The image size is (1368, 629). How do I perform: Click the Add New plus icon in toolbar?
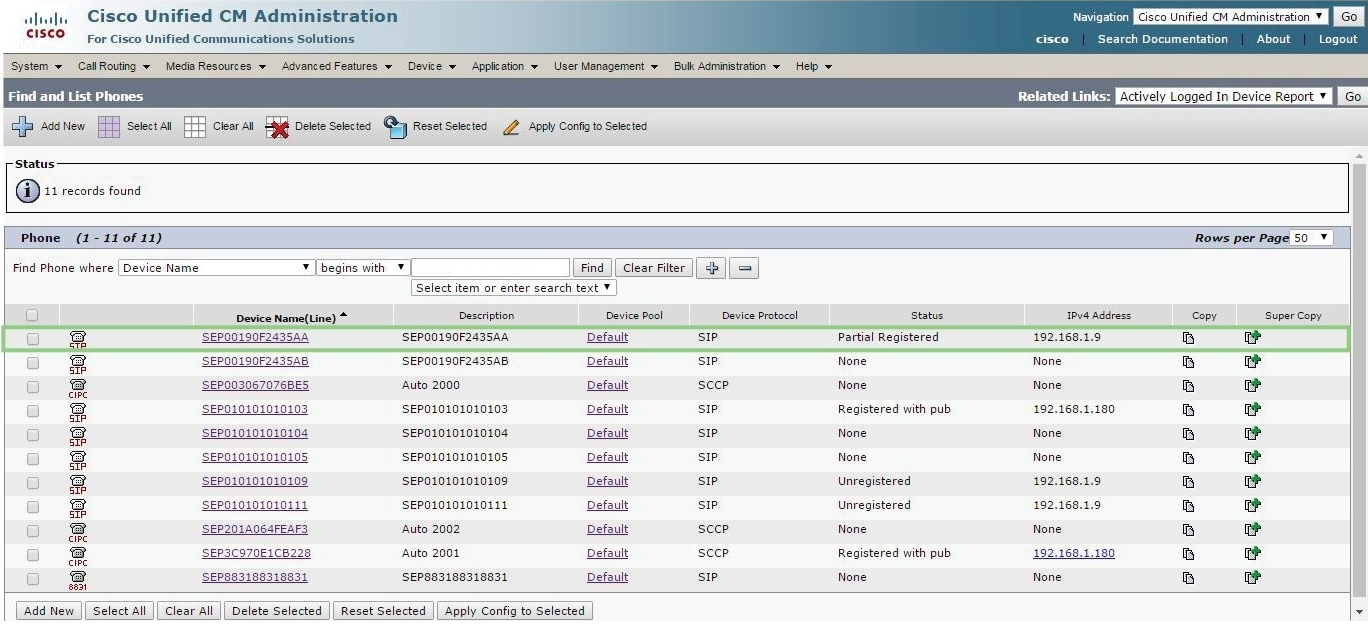coord(22,127)
